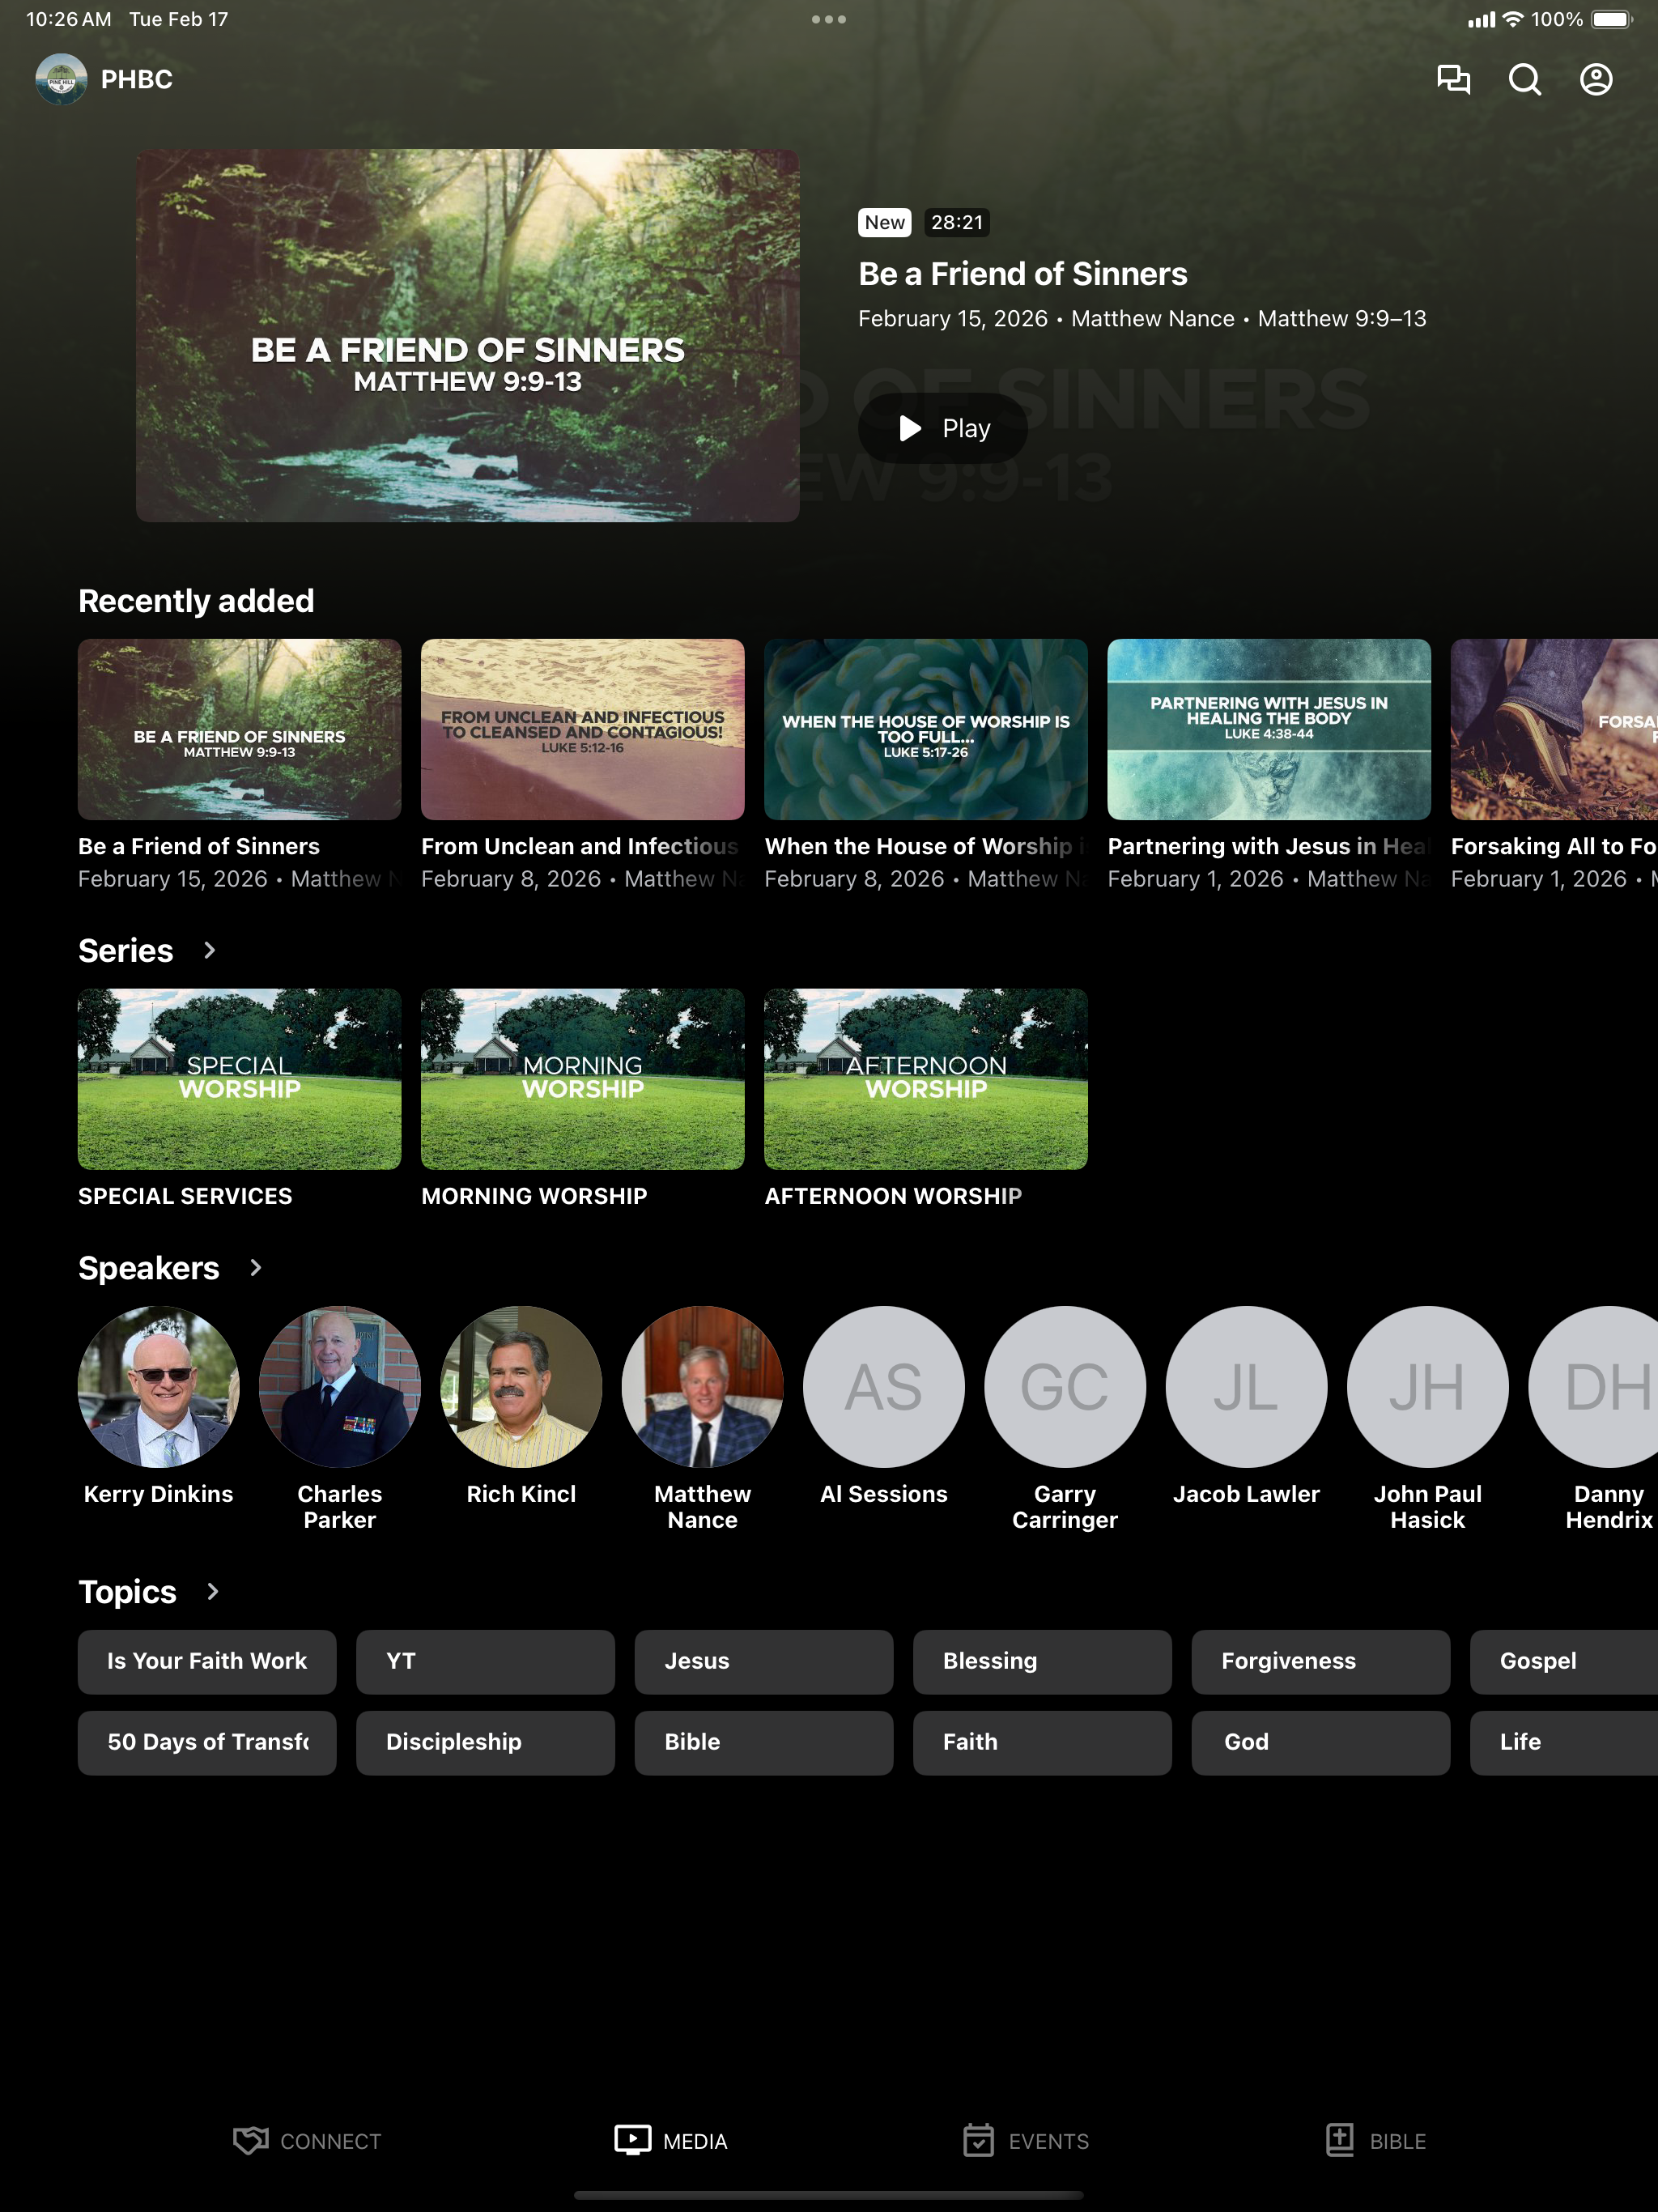The width and height of the screenshot is (1658, 2212).
Task: Open the search magnifier icon
Action: coord(1524,79)
